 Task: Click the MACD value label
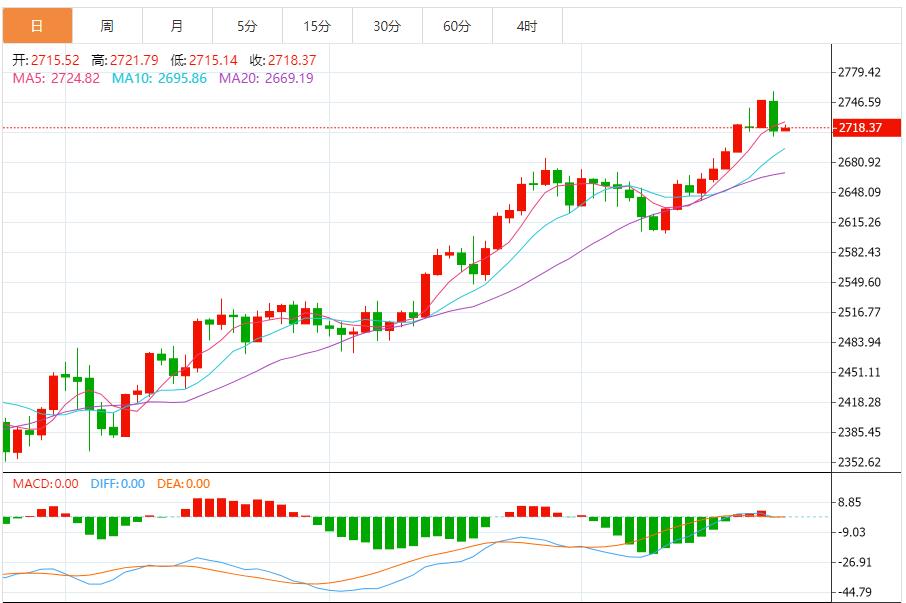point(45,484)
